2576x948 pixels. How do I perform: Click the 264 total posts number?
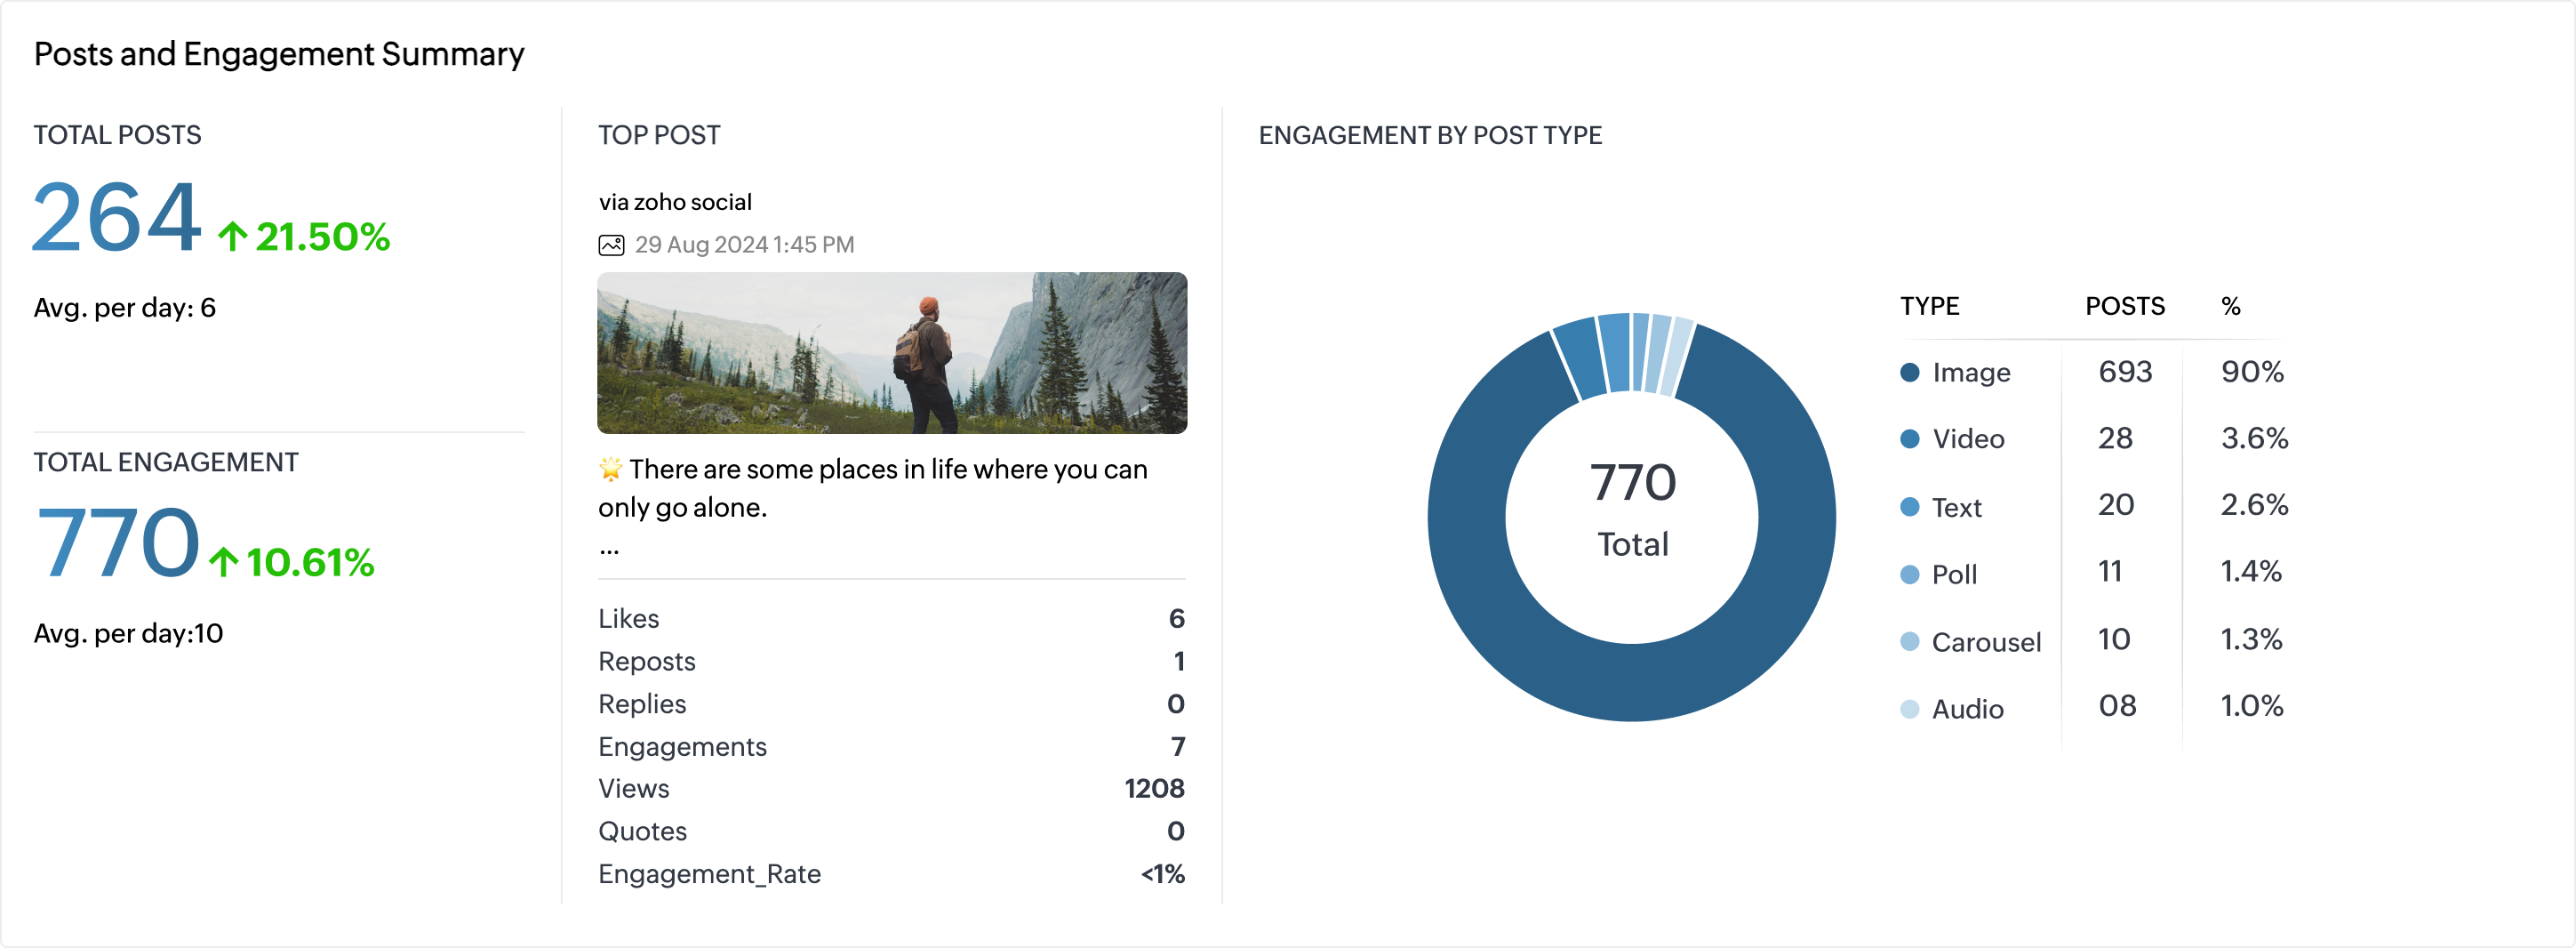117,216
